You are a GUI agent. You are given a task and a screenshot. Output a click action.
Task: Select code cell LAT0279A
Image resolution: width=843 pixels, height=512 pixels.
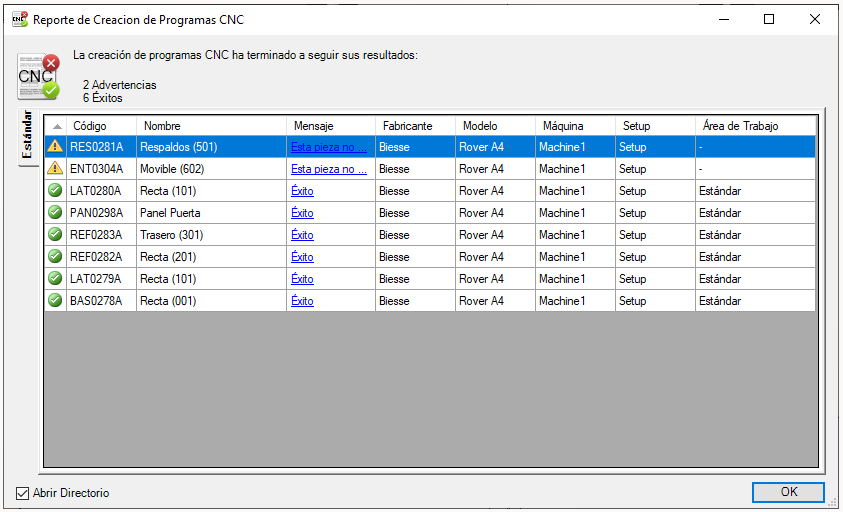tap(102, 279)
